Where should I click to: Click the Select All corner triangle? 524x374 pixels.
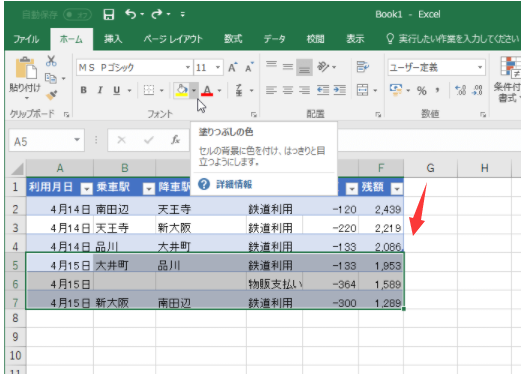17,169
